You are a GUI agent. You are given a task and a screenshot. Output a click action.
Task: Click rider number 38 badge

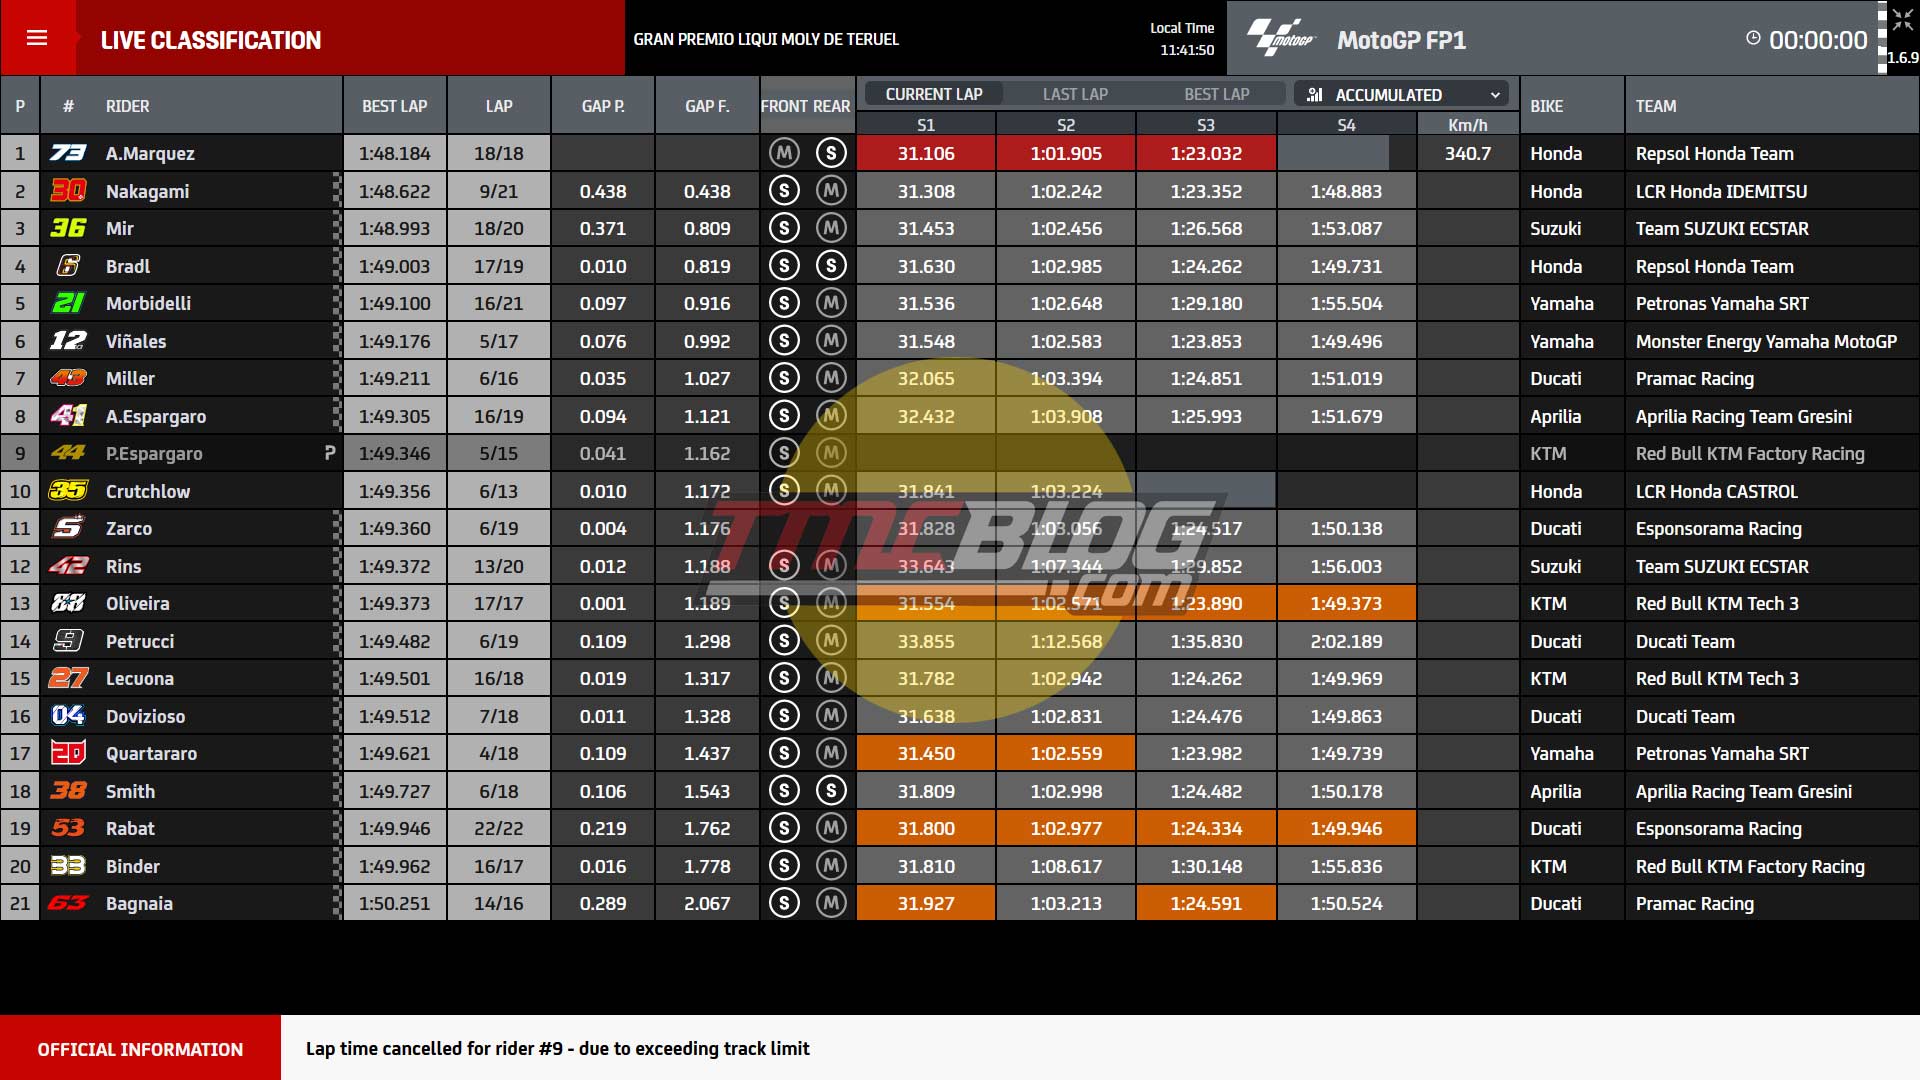coord(68,791)
